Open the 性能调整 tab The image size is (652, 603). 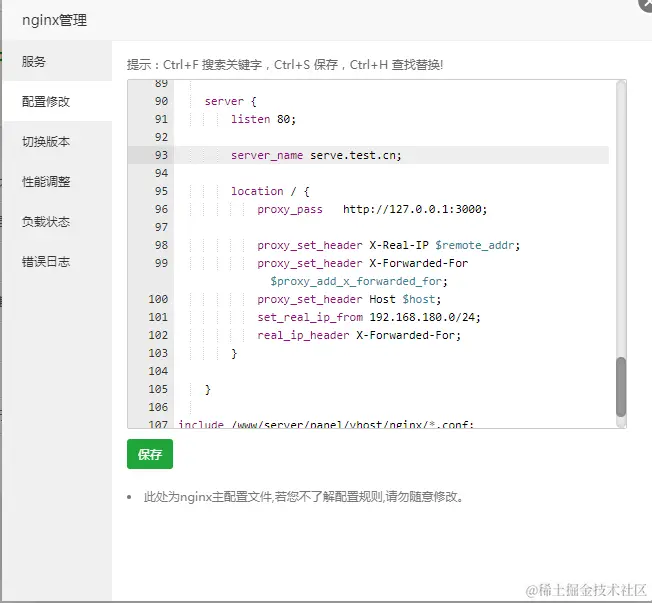coord(57,181)
